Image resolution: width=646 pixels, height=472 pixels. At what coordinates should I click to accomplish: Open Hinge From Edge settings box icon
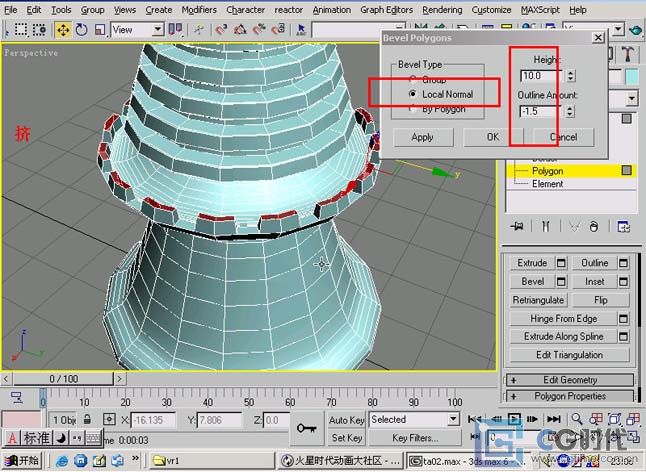tap(623, 318)
